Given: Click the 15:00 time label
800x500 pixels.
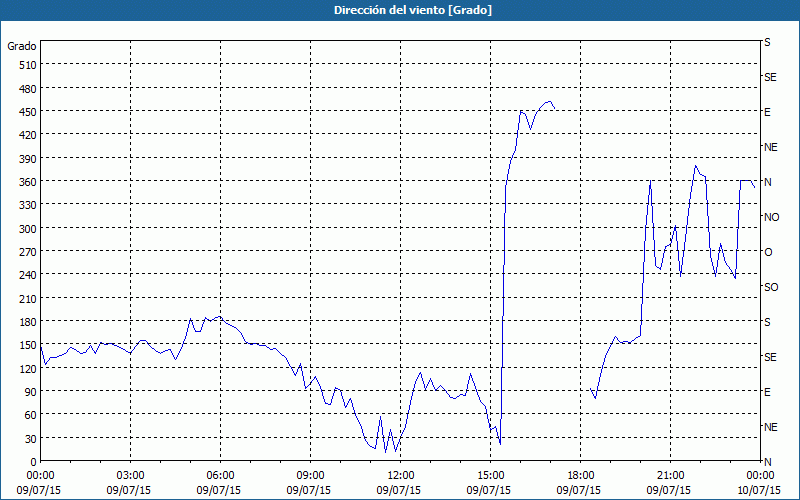Looking at the screenshot, I should (490, 476).
